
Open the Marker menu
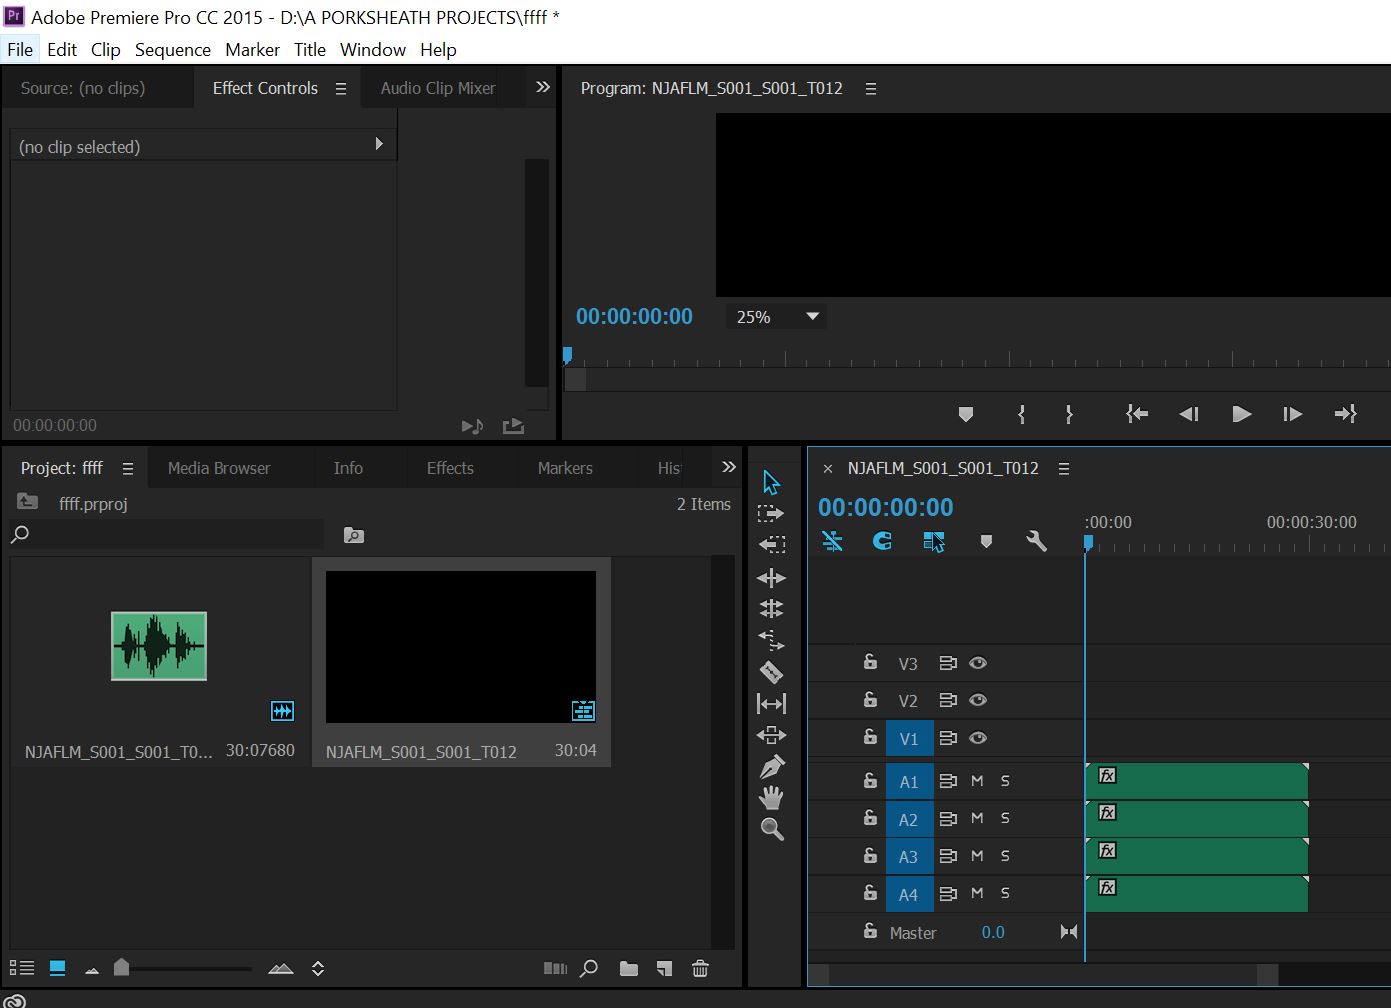tap(252, 50)
